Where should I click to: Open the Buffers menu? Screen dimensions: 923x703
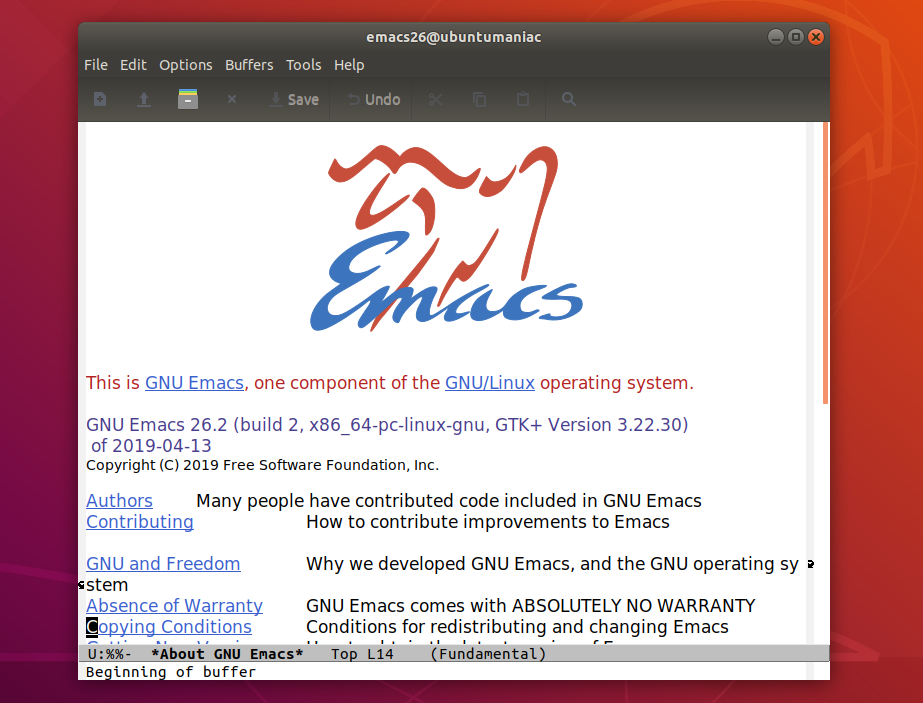[x=249, y=65]
